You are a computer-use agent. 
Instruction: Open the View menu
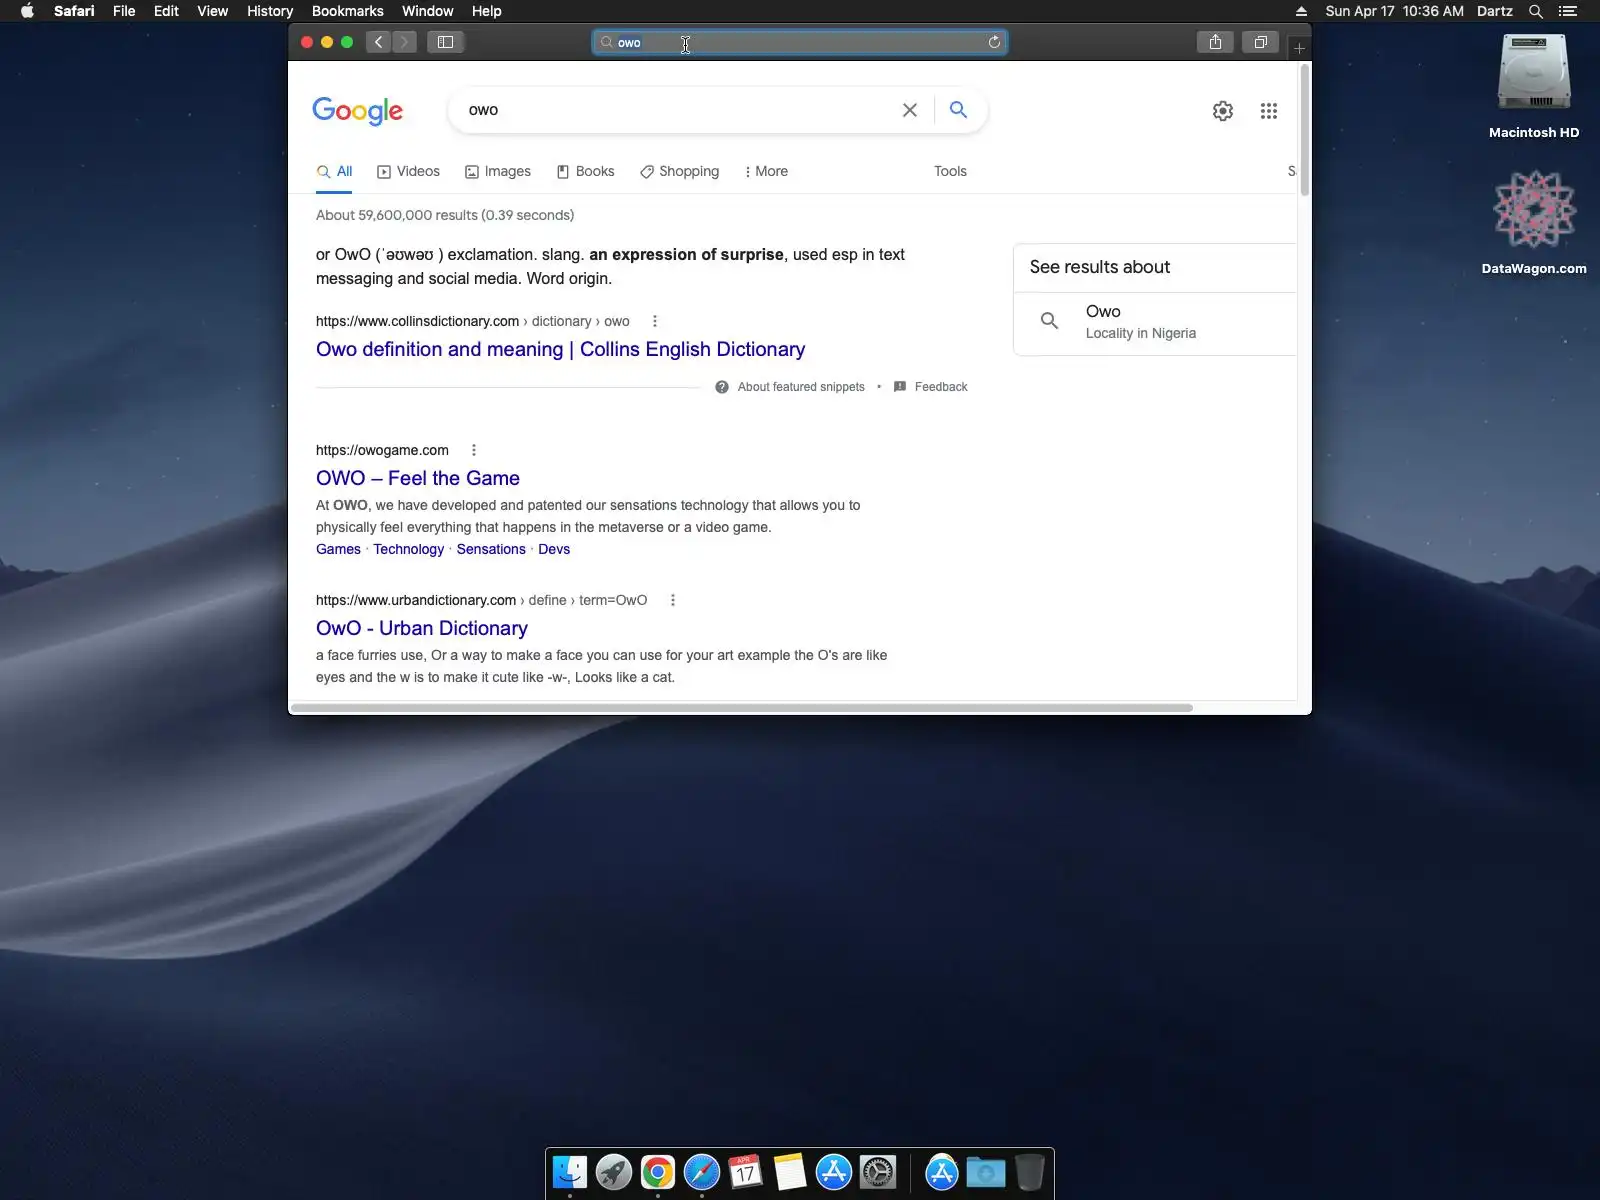click(212, 11)
